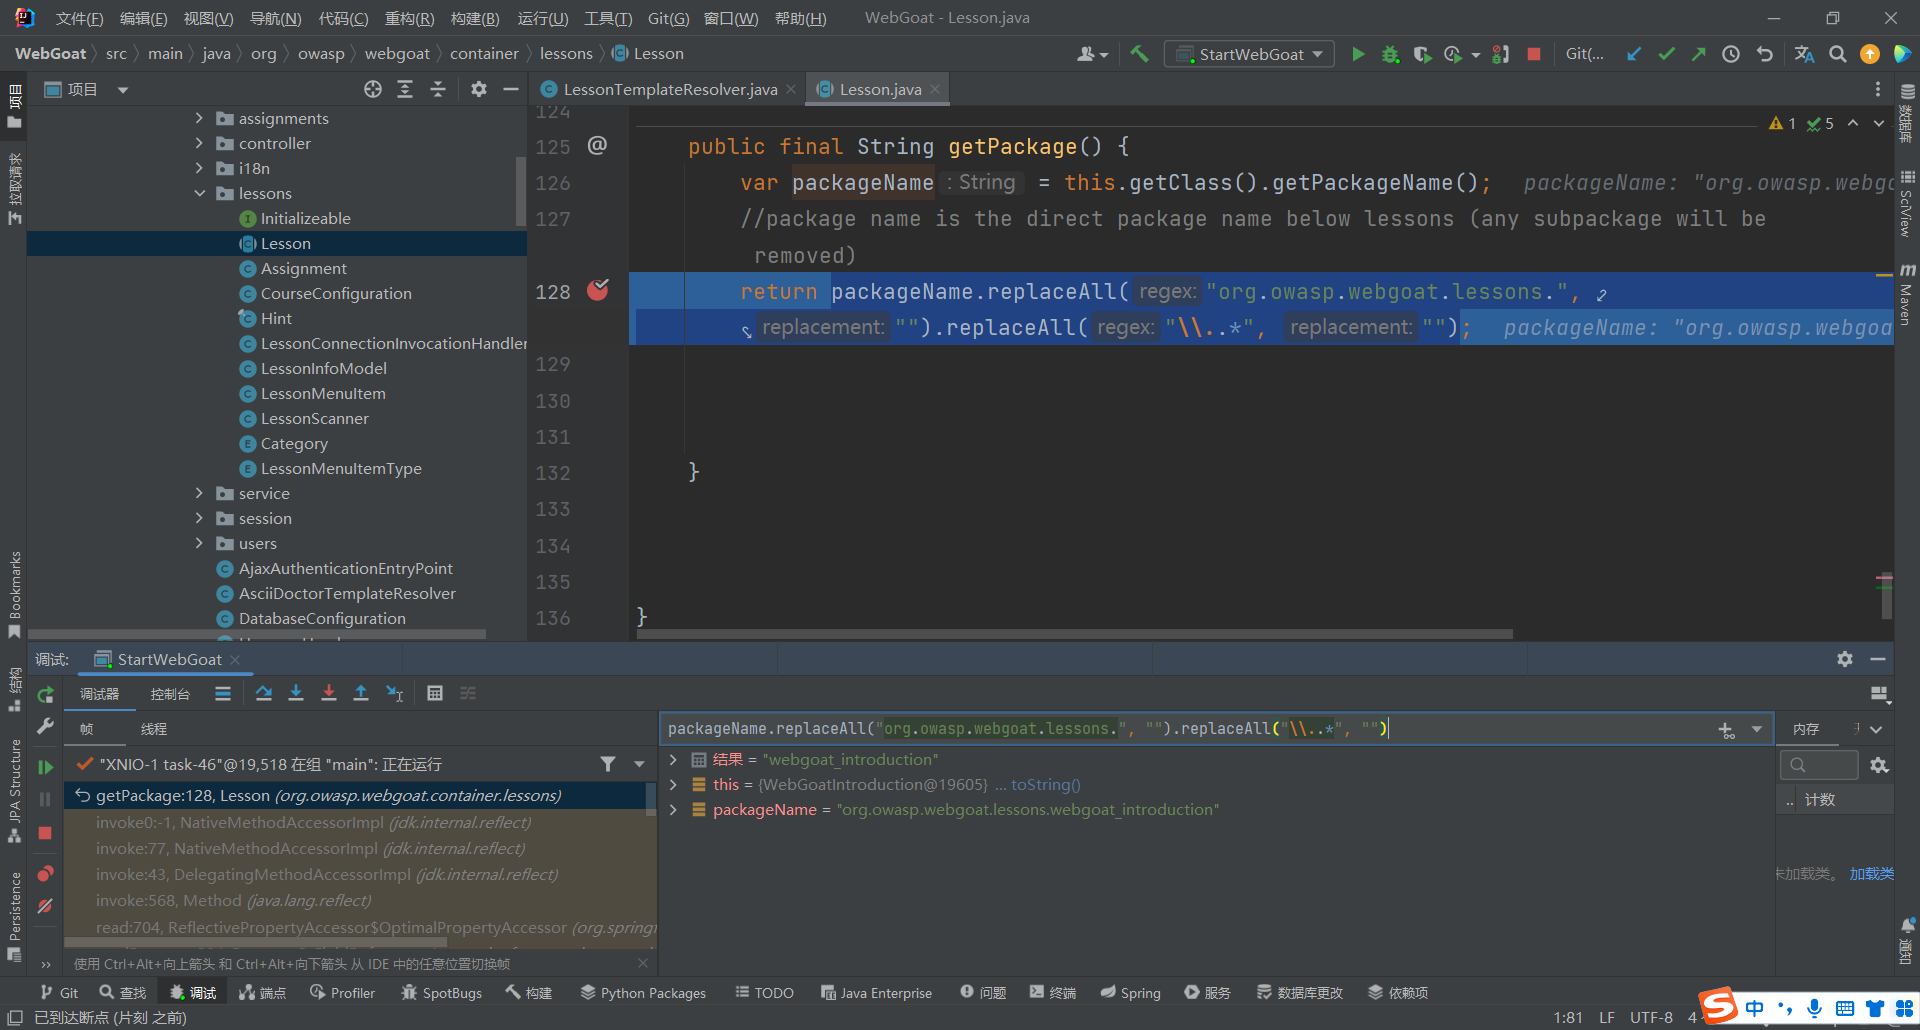Expand packageName variable node
The width and height of the screenshot is (1920, 1030).
[x=673, y=809]
